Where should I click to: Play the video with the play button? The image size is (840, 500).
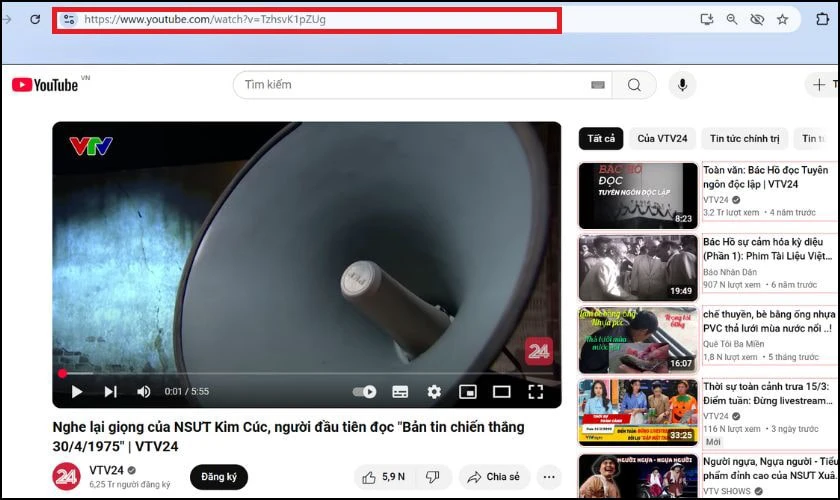pyautogui.click(x=77, y=392)
